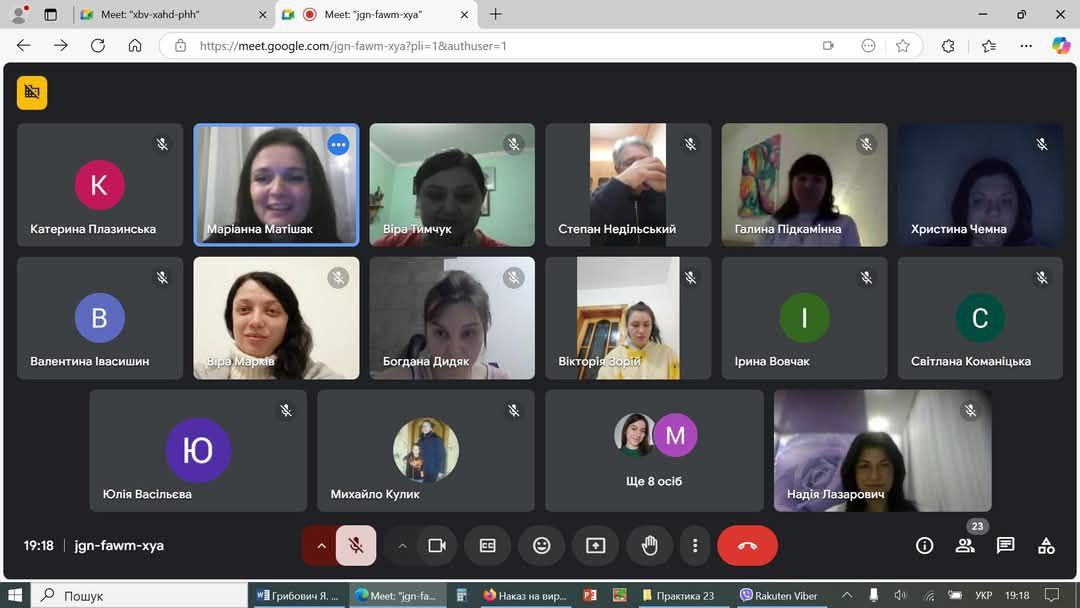Click the "Ще 8 осіб" tile
Viewport: 1080px width, 608px height.
click(x=654, y=450)
